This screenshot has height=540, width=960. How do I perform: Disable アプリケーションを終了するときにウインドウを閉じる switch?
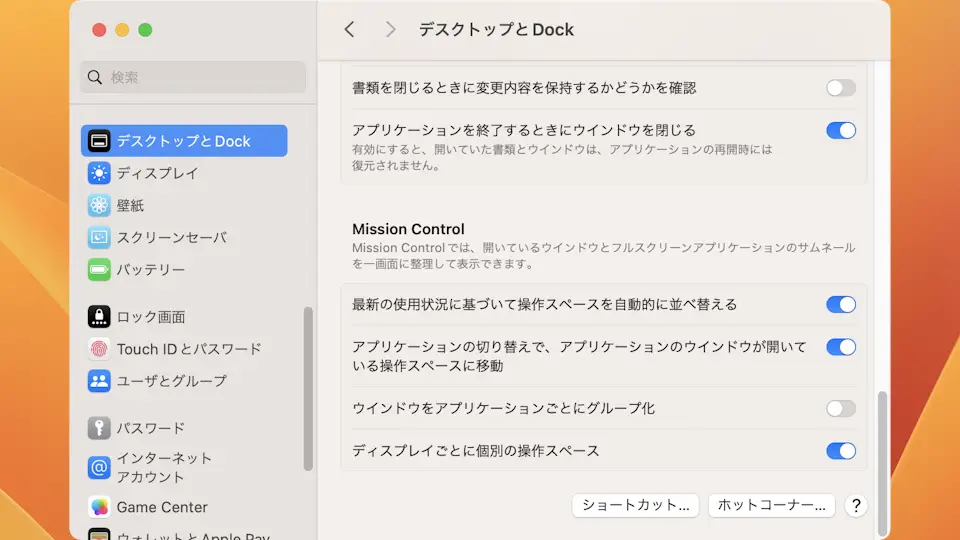point(840,130)
